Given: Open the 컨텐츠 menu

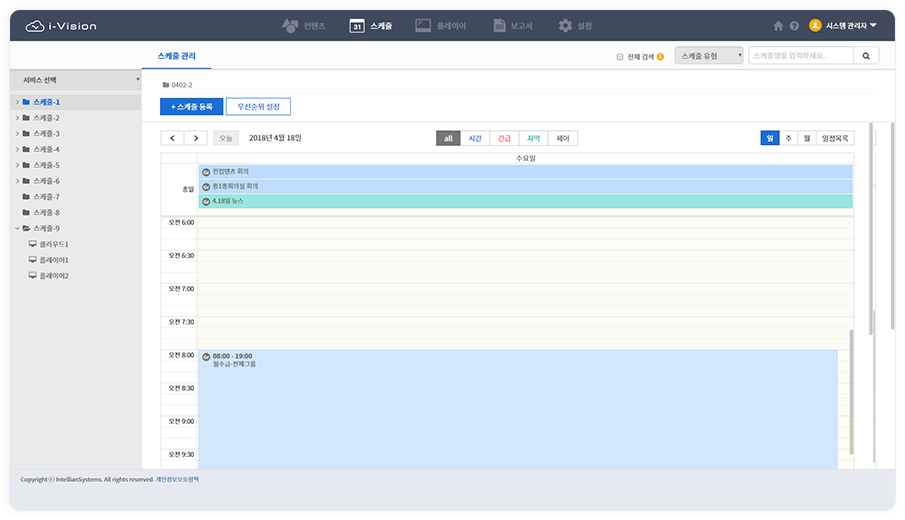Looking at the screenshot, I should pos(304,26).
